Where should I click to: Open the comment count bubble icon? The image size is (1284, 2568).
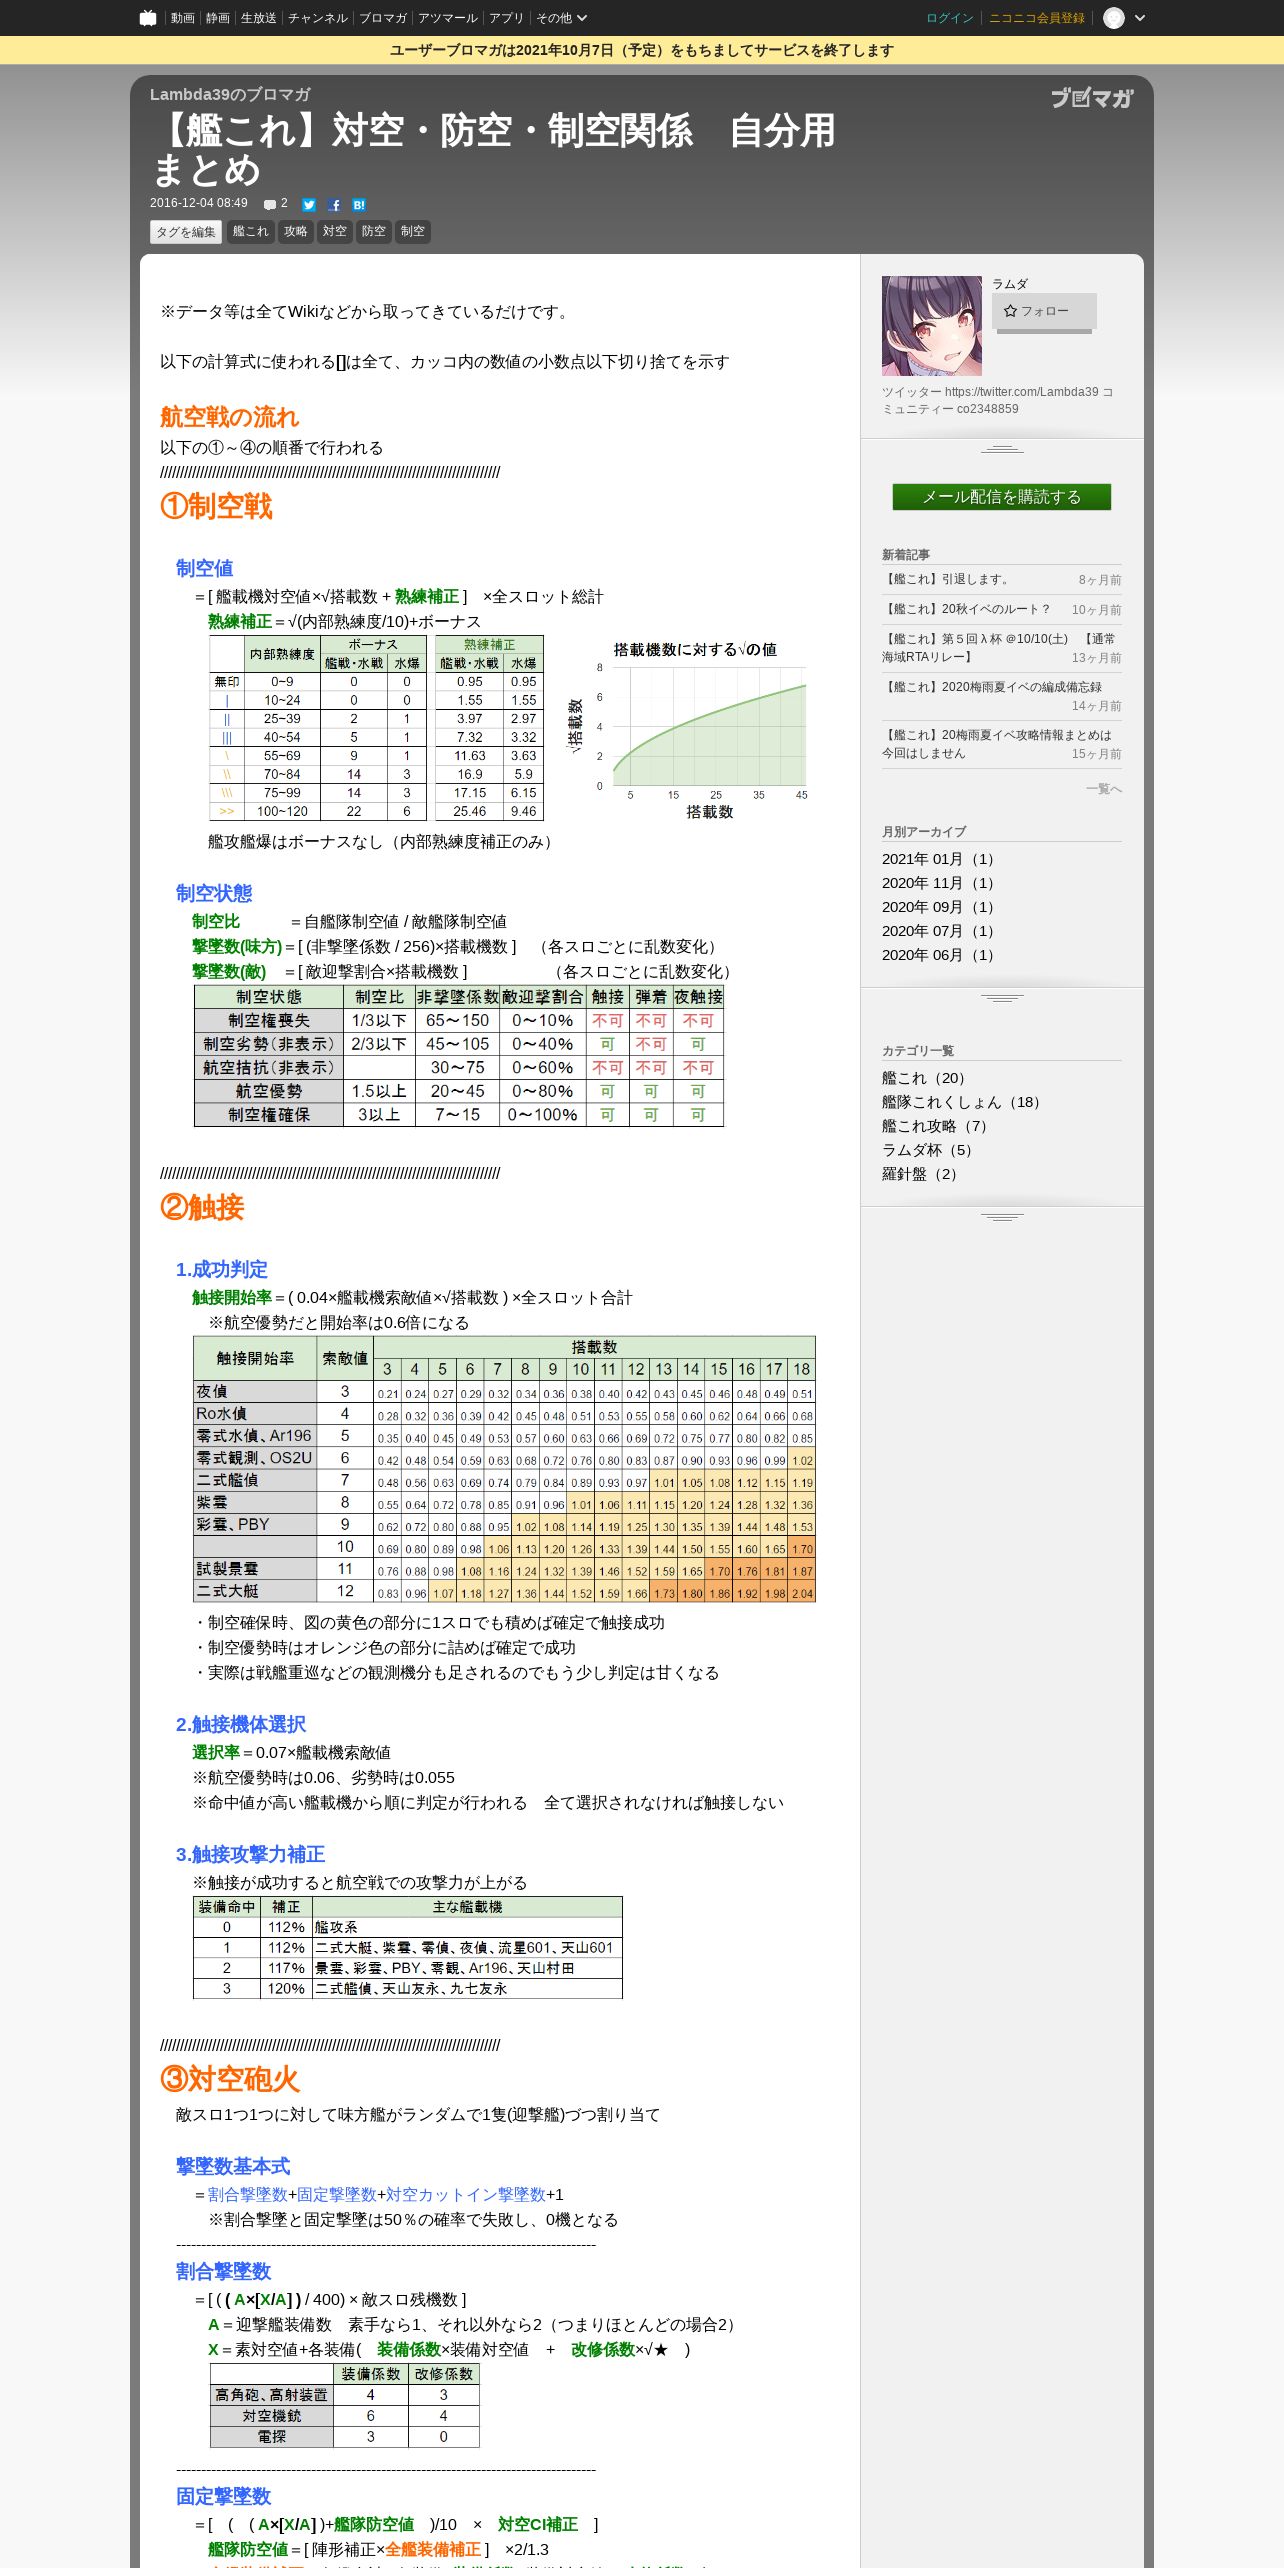pyautogui.click(x=270, y=204)
